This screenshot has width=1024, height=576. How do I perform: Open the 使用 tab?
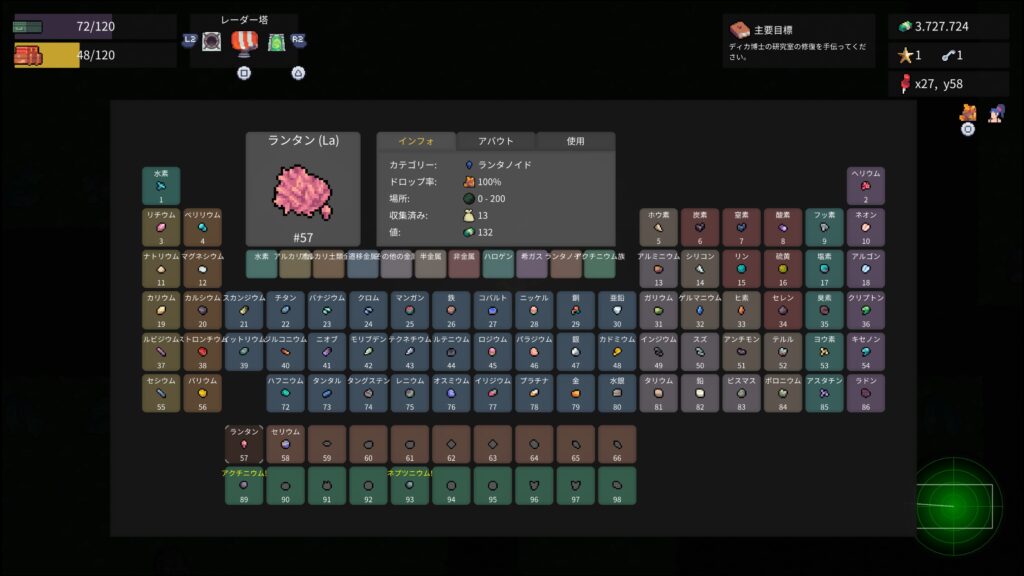575,141
